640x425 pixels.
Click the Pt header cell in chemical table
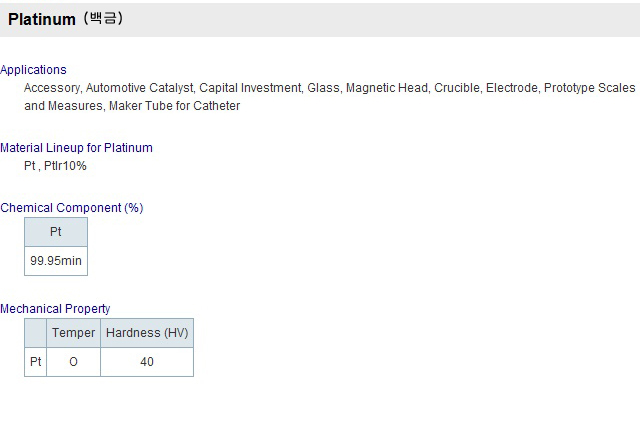coord(56,232)
